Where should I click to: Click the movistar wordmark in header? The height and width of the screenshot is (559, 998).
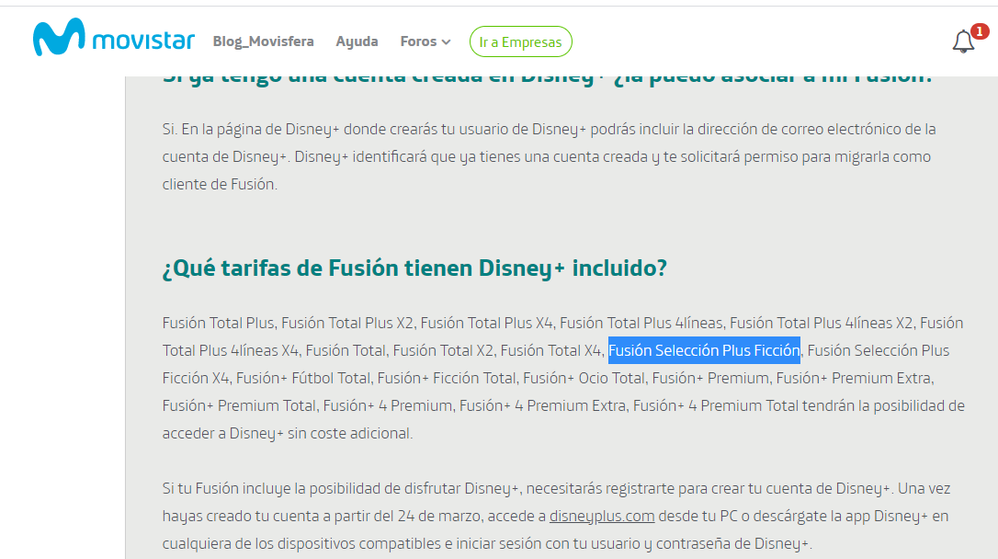141,41
